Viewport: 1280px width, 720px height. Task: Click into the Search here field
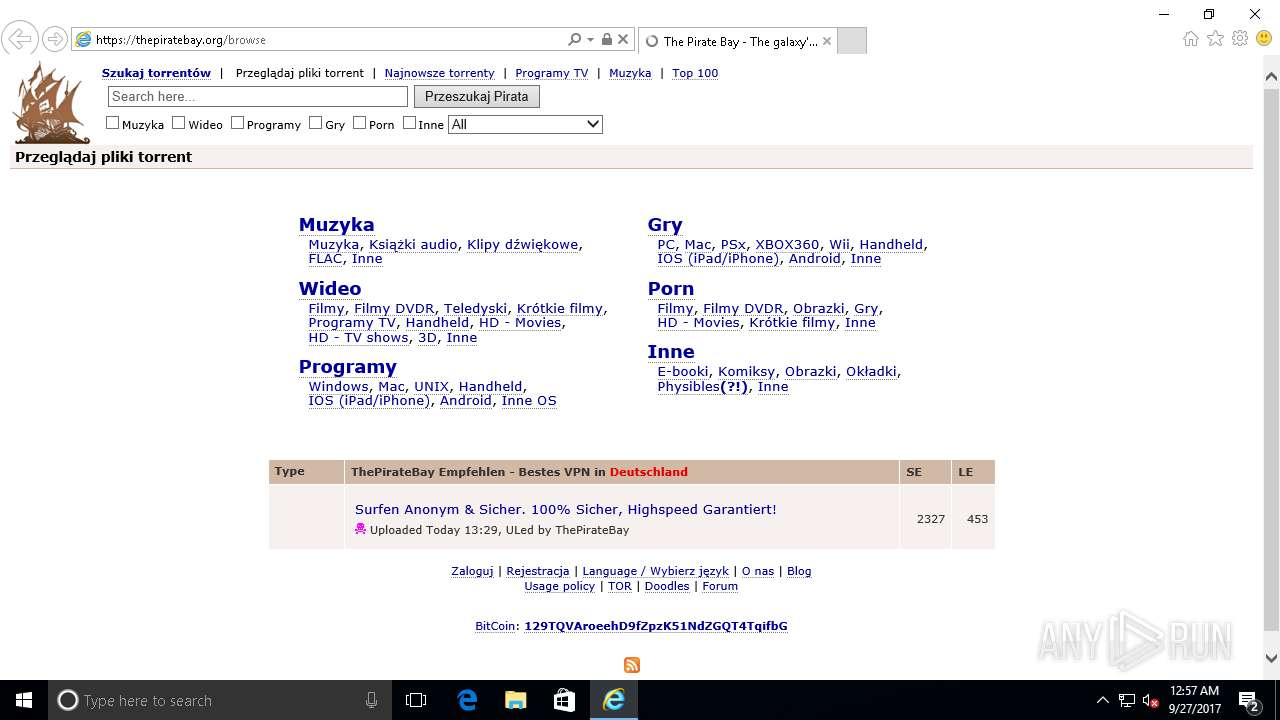(258, 96)
